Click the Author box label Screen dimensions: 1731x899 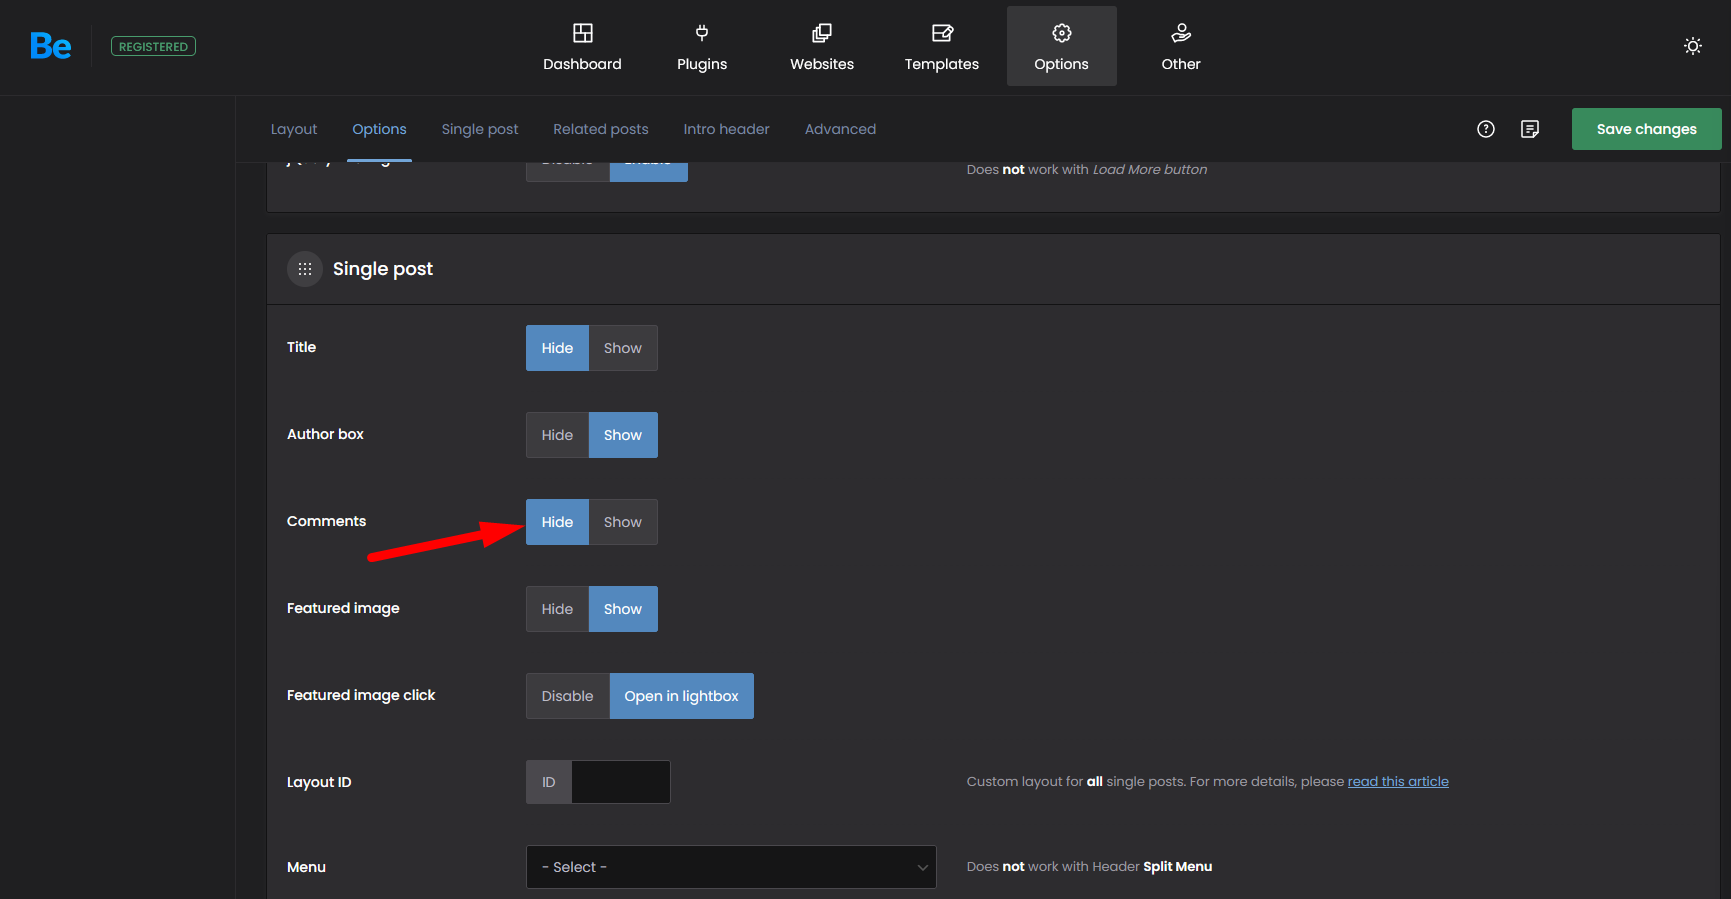(325, 434)
